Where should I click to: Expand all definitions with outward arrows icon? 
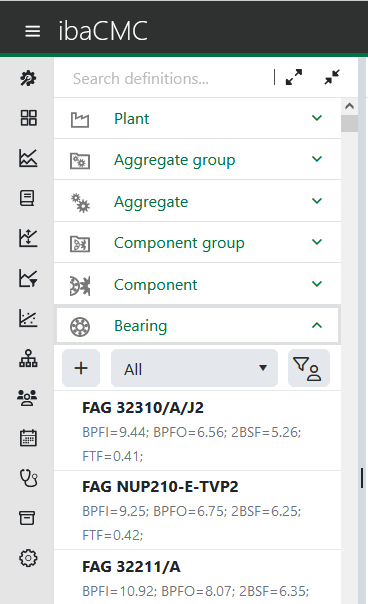tap(294, 77)
